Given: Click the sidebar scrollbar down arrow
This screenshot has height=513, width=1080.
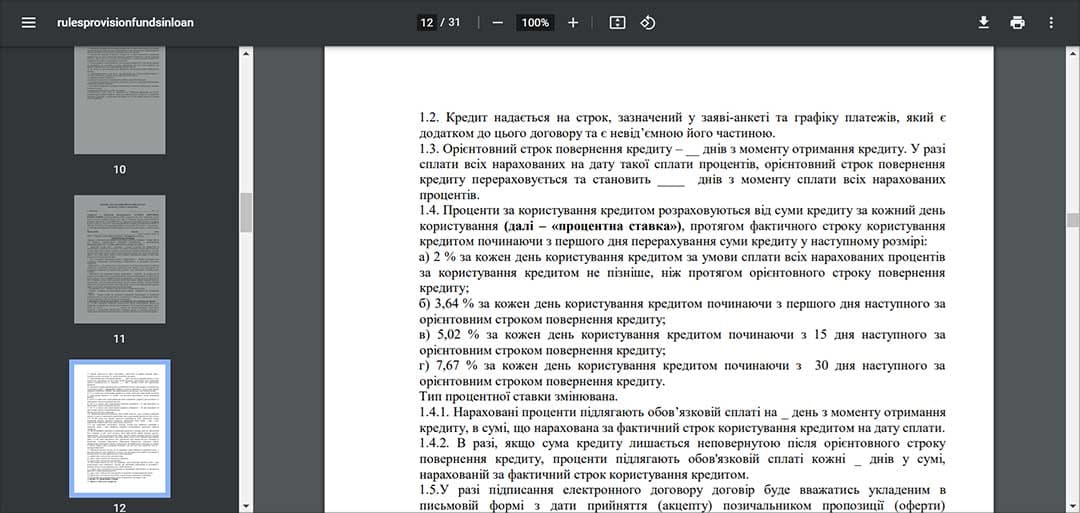Looking at the screenshot, I should tap(246, 506).
